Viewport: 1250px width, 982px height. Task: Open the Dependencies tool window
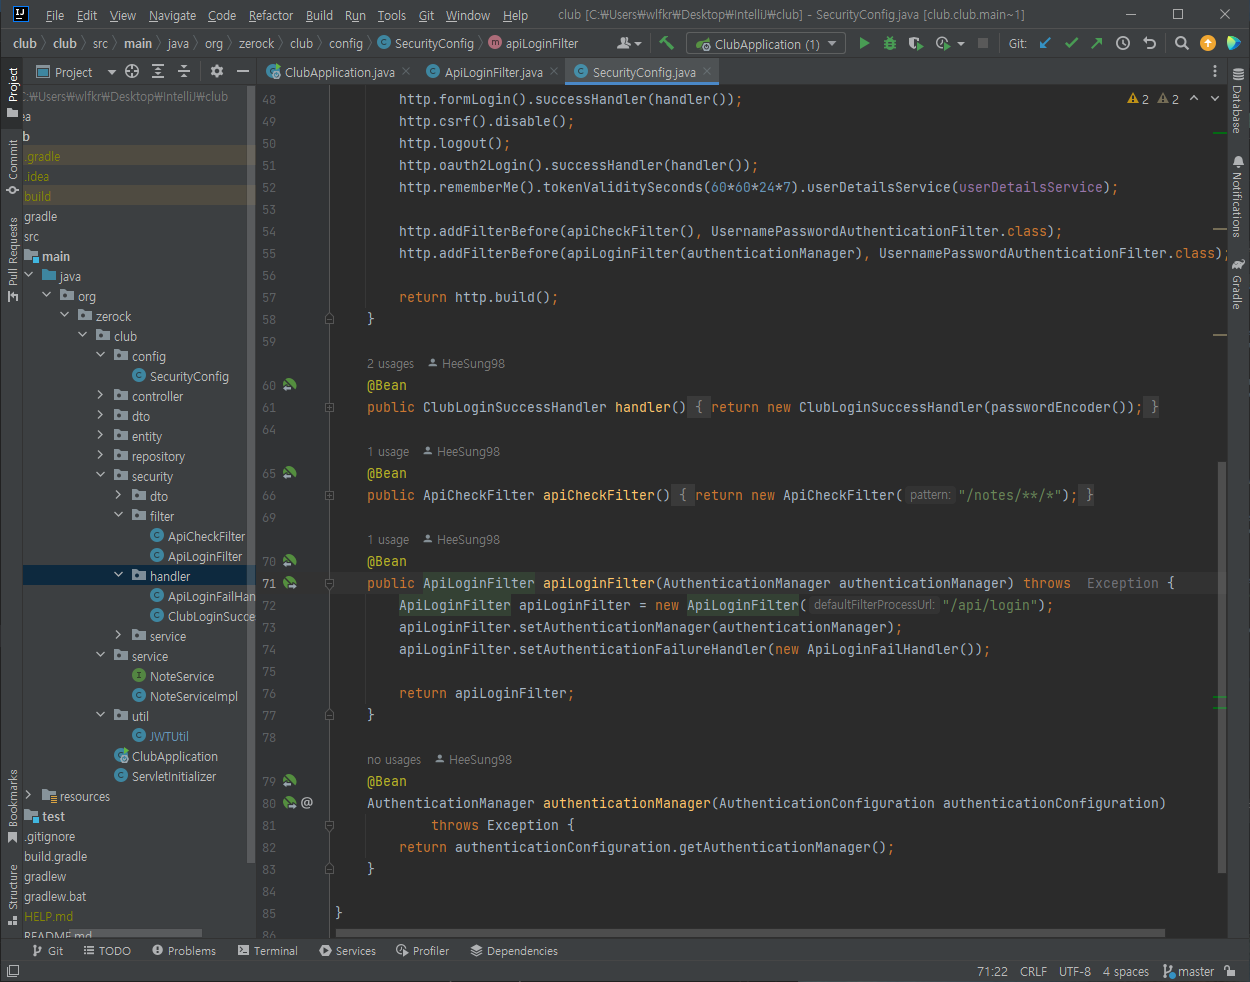(x=514, y=951)
